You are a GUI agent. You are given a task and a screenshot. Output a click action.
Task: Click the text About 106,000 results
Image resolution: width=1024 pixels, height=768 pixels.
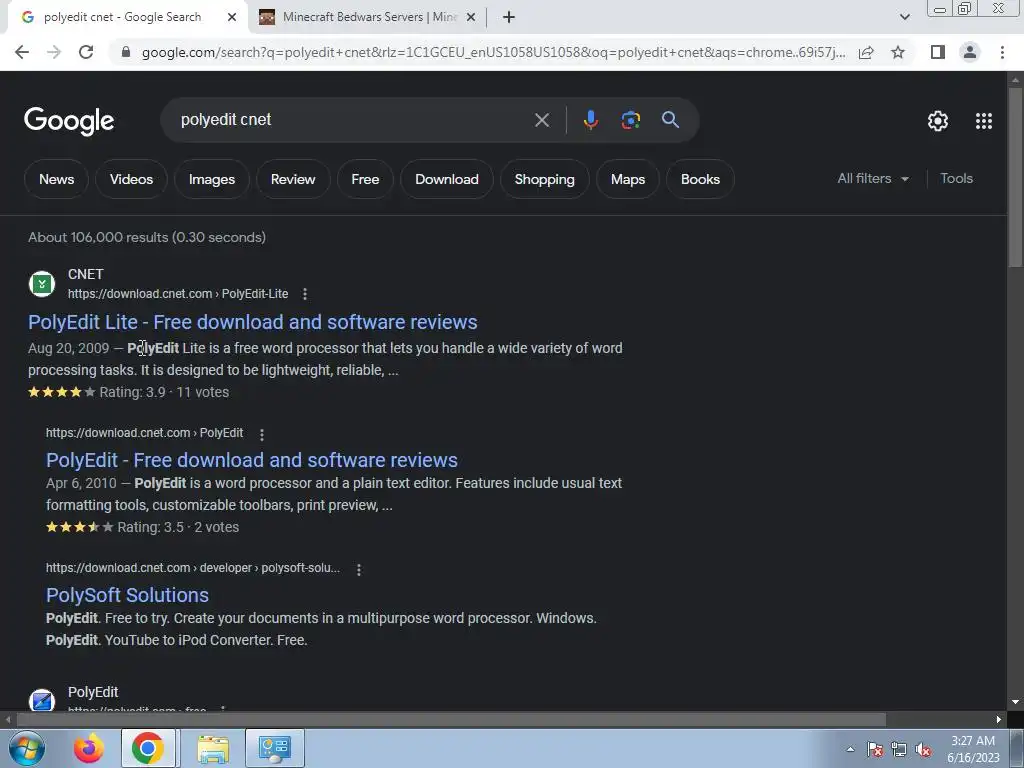(99, 237)
